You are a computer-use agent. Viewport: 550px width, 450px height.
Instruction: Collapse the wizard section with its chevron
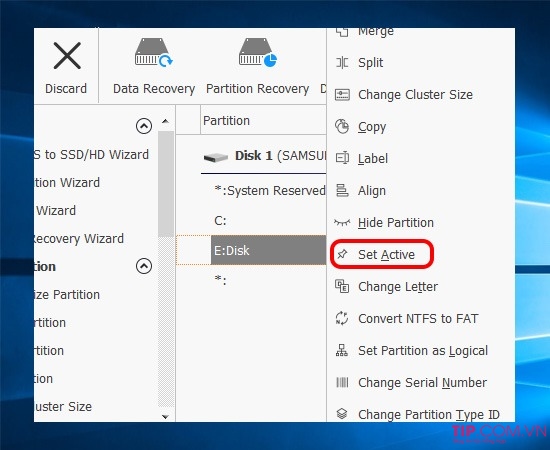[144, 126]
